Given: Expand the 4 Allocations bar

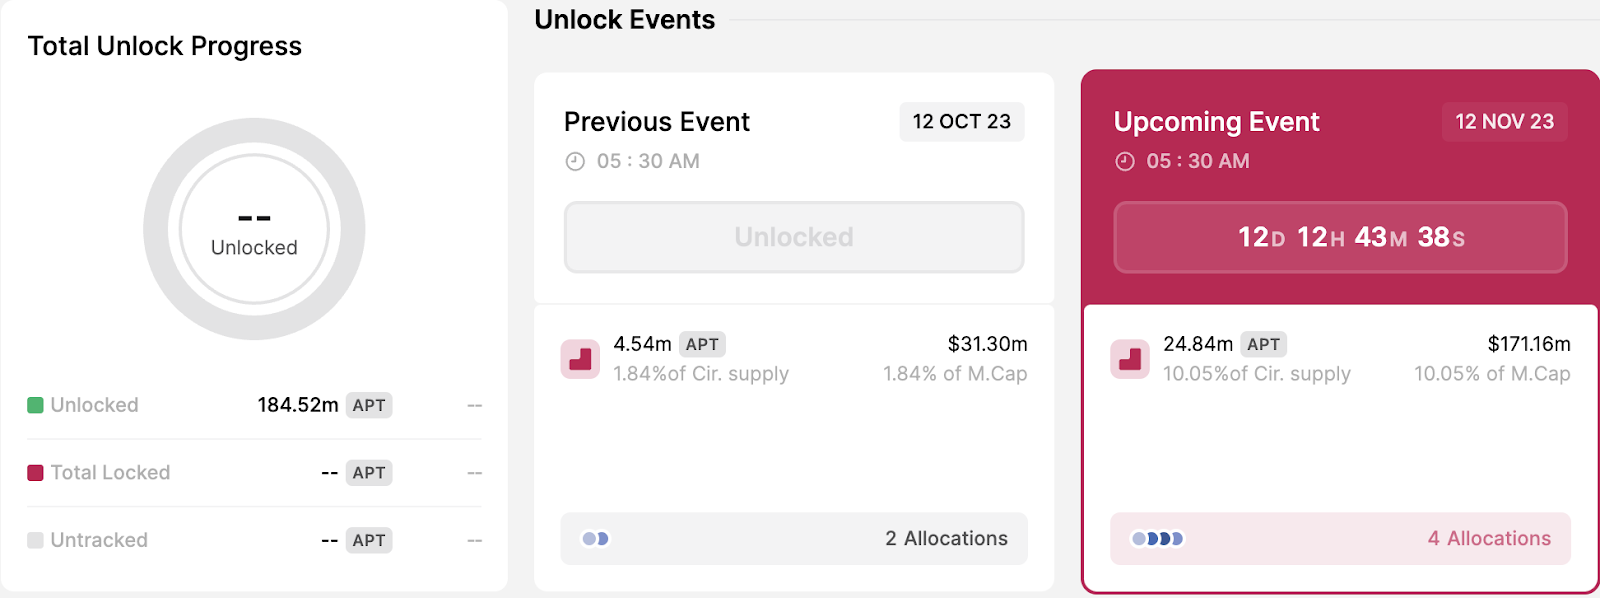Looking at the screenshot, I should coord(1340,539).
